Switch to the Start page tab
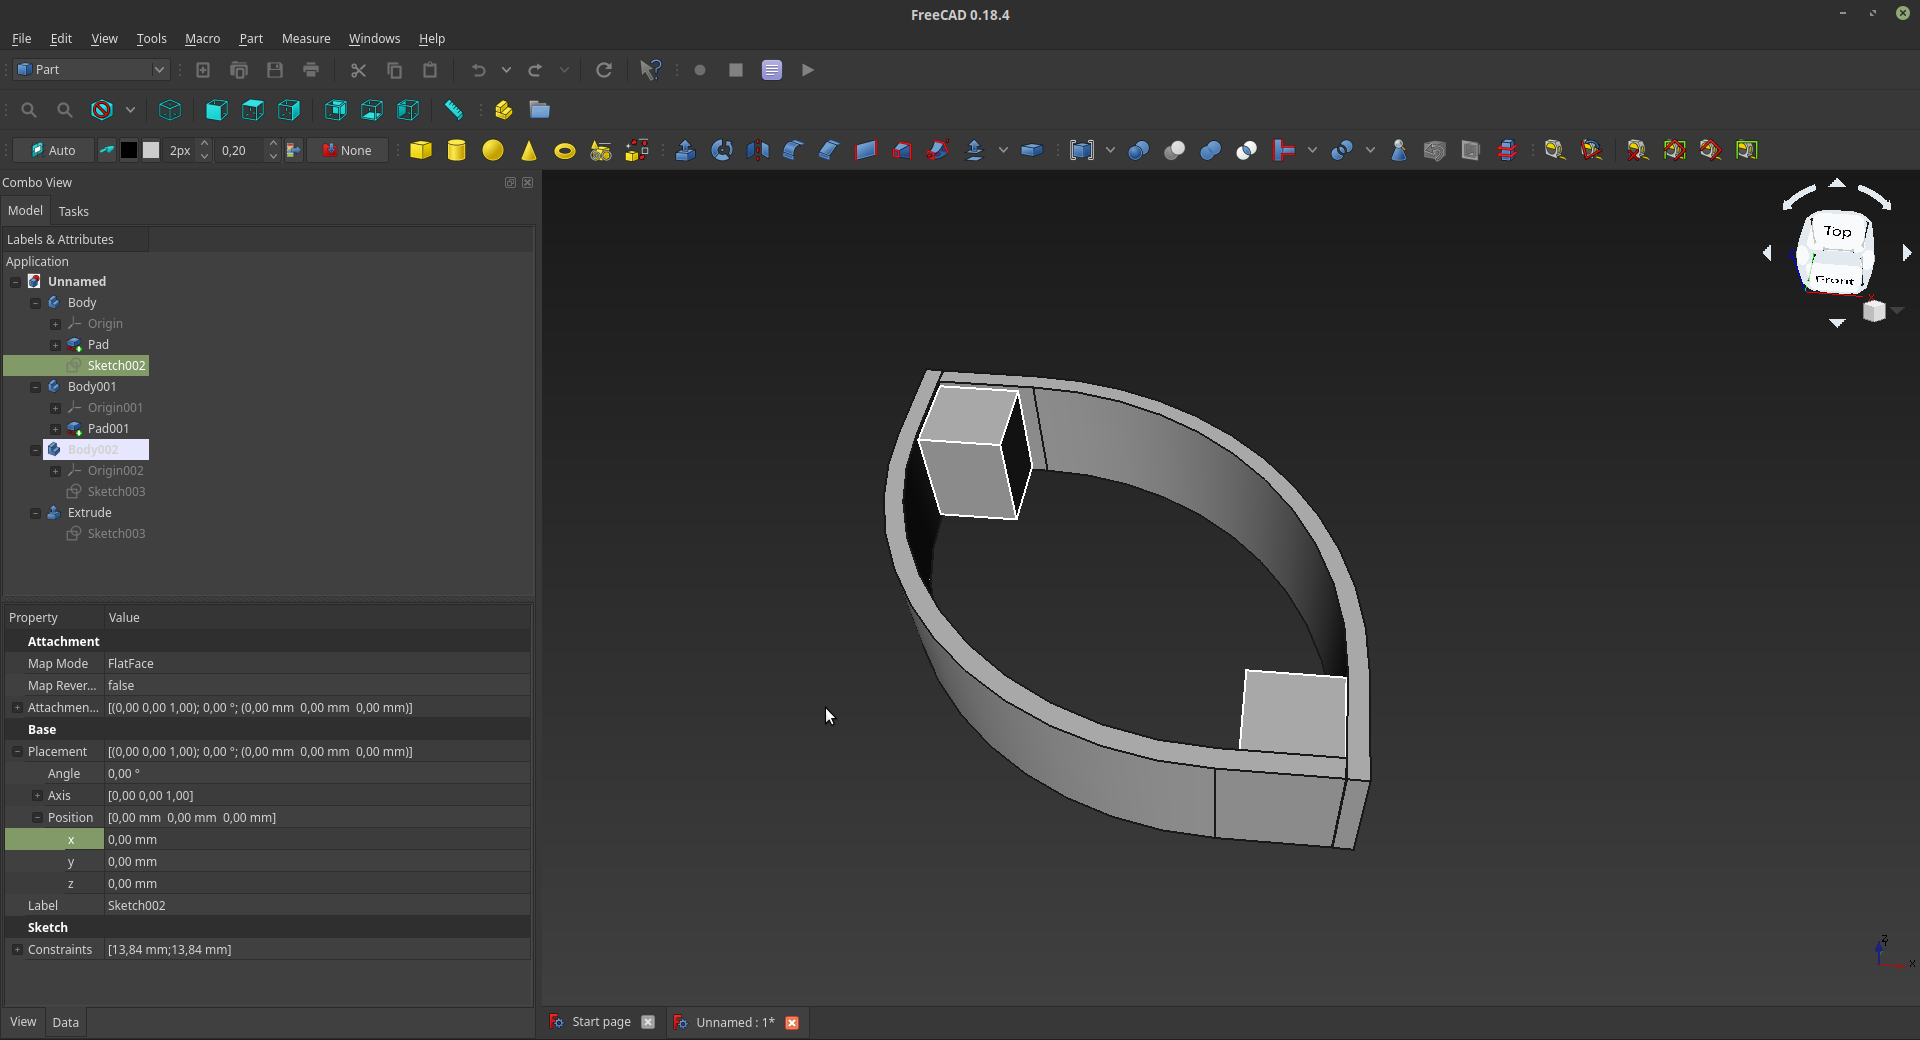The width and height of the screenshot is (1920, 1040). [601, 1022]
